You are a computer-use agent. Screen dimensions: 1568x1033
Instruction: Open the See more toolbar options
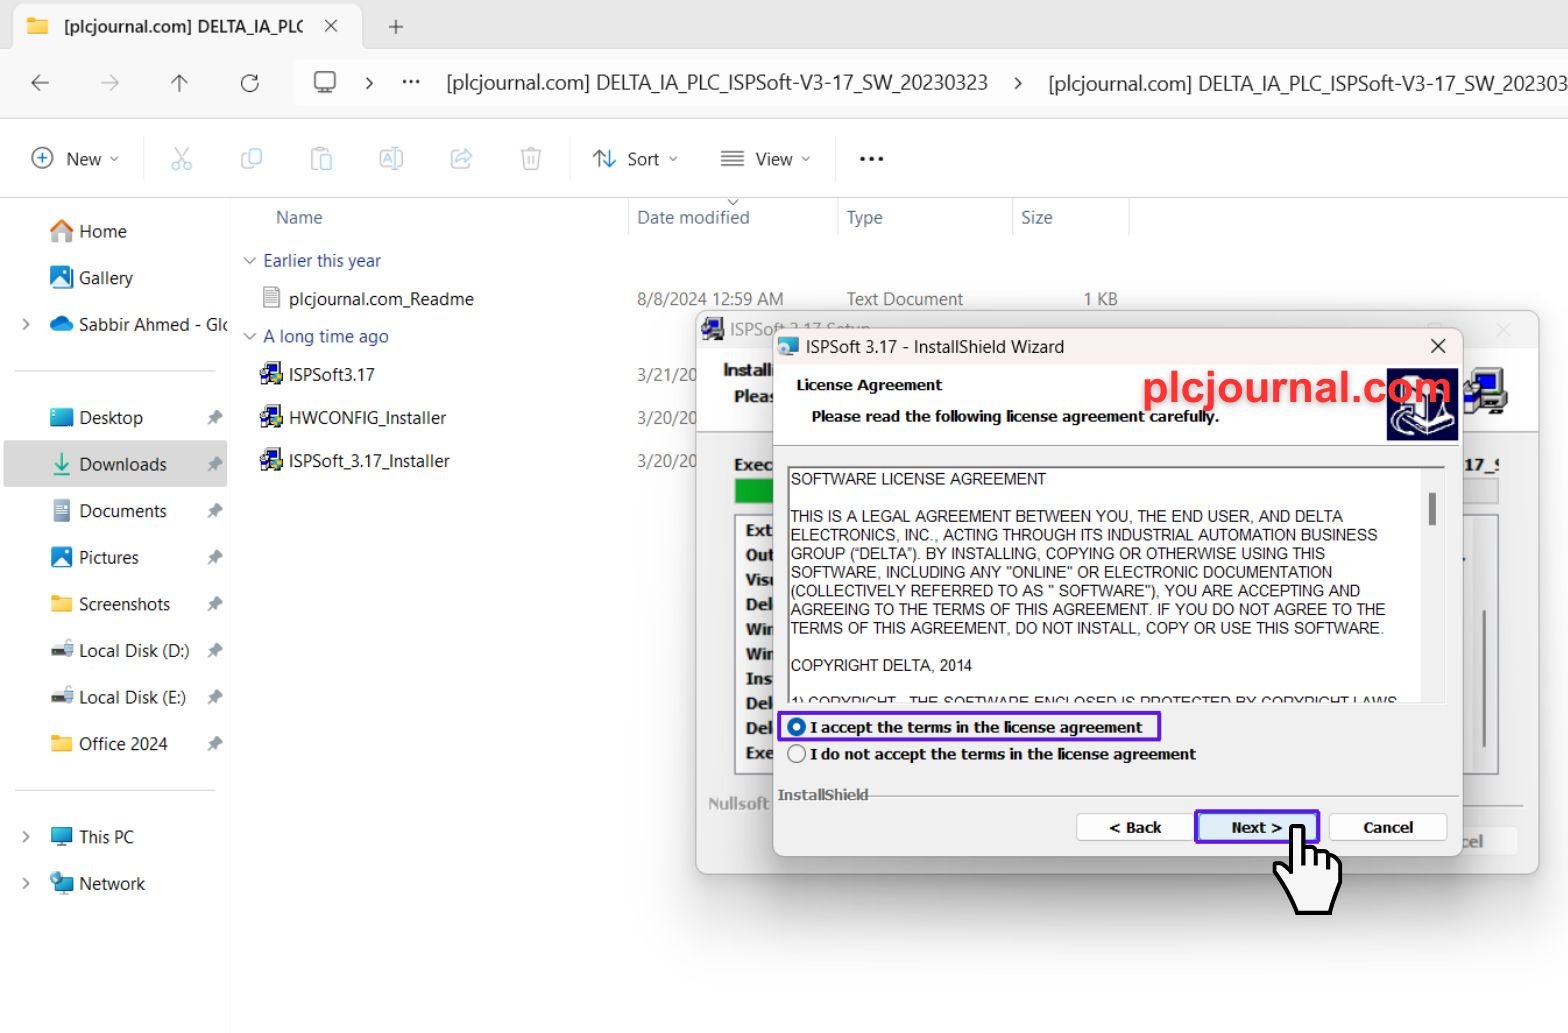872,159
